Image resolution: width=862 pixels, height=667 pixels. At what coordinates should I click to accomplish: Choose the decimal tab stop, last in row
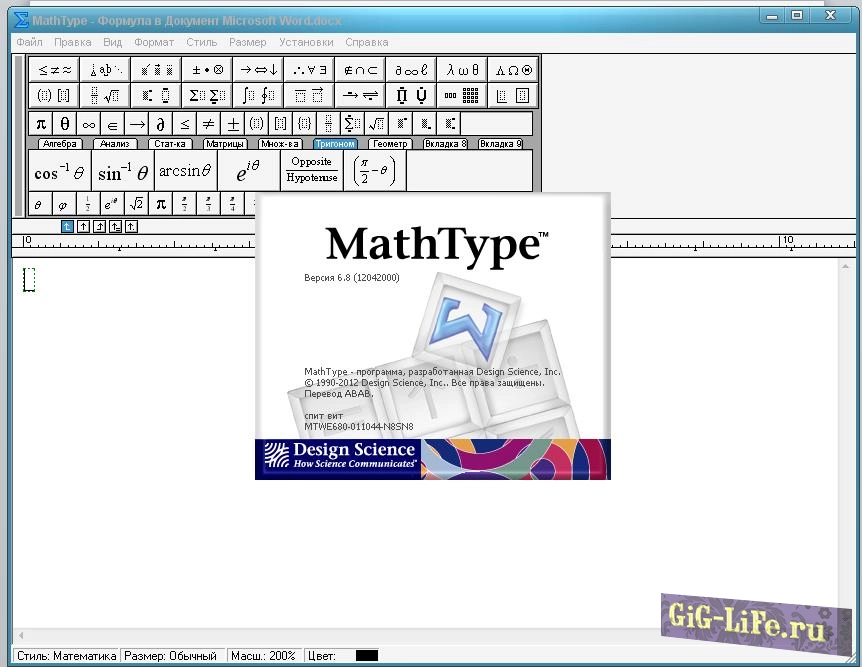click(x=131, y=227)
